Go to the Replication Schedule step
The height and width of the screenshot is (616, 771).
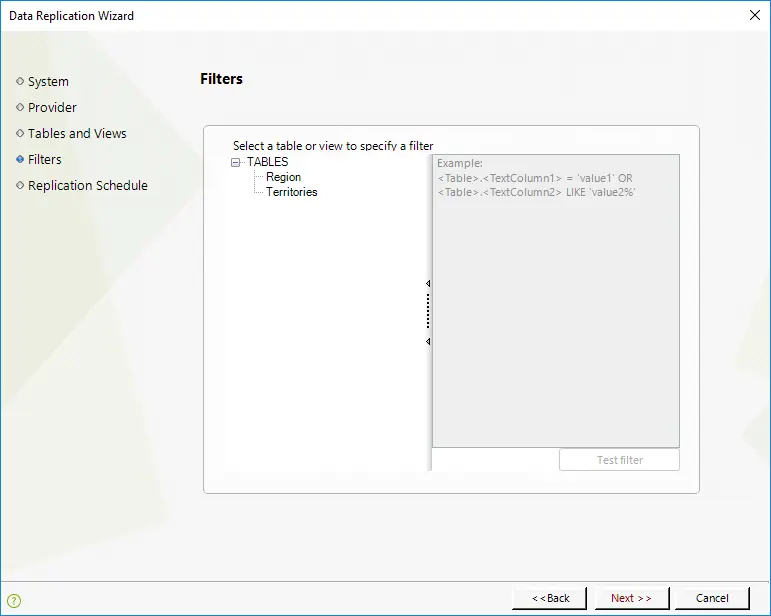tap(88, 186)
